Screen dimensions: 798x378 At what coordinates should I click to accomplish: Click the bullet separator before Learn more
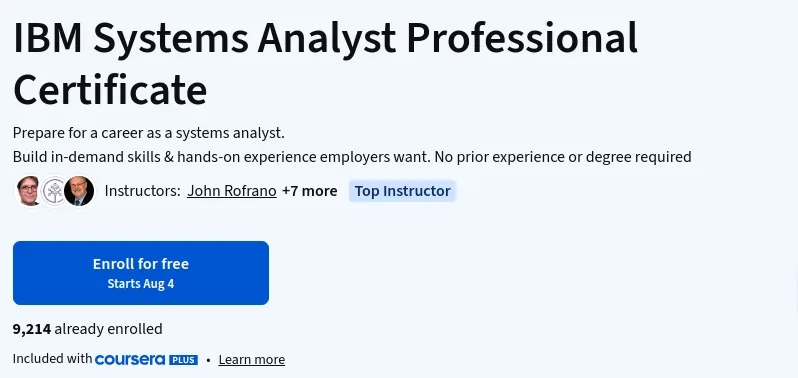208,360
